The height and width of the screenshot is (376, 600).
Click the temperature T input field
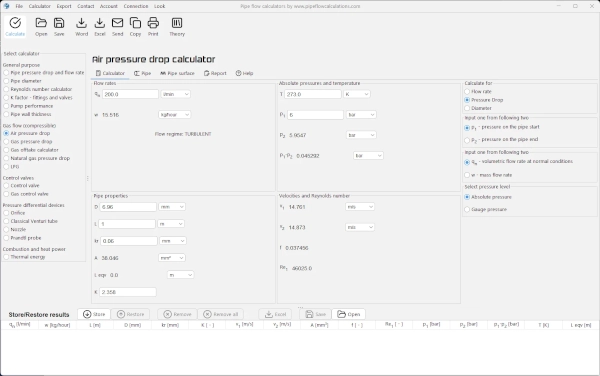point(313,94)
